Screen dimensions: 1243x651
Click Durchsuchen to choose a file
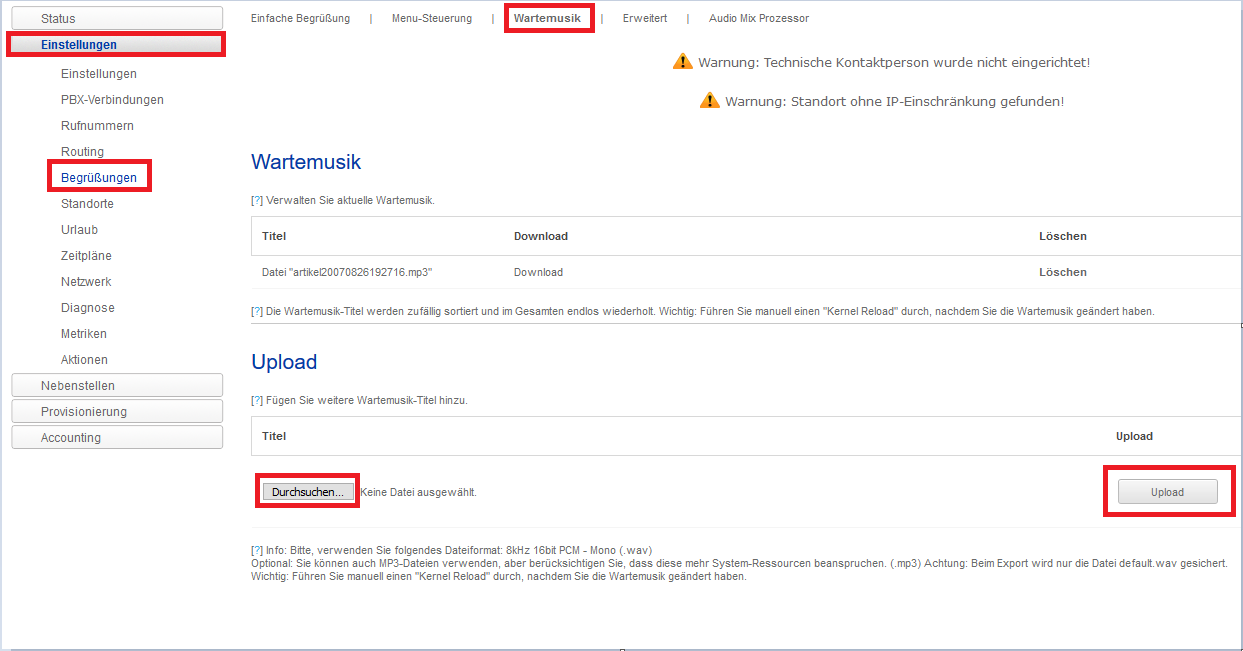tap(308, 492)
